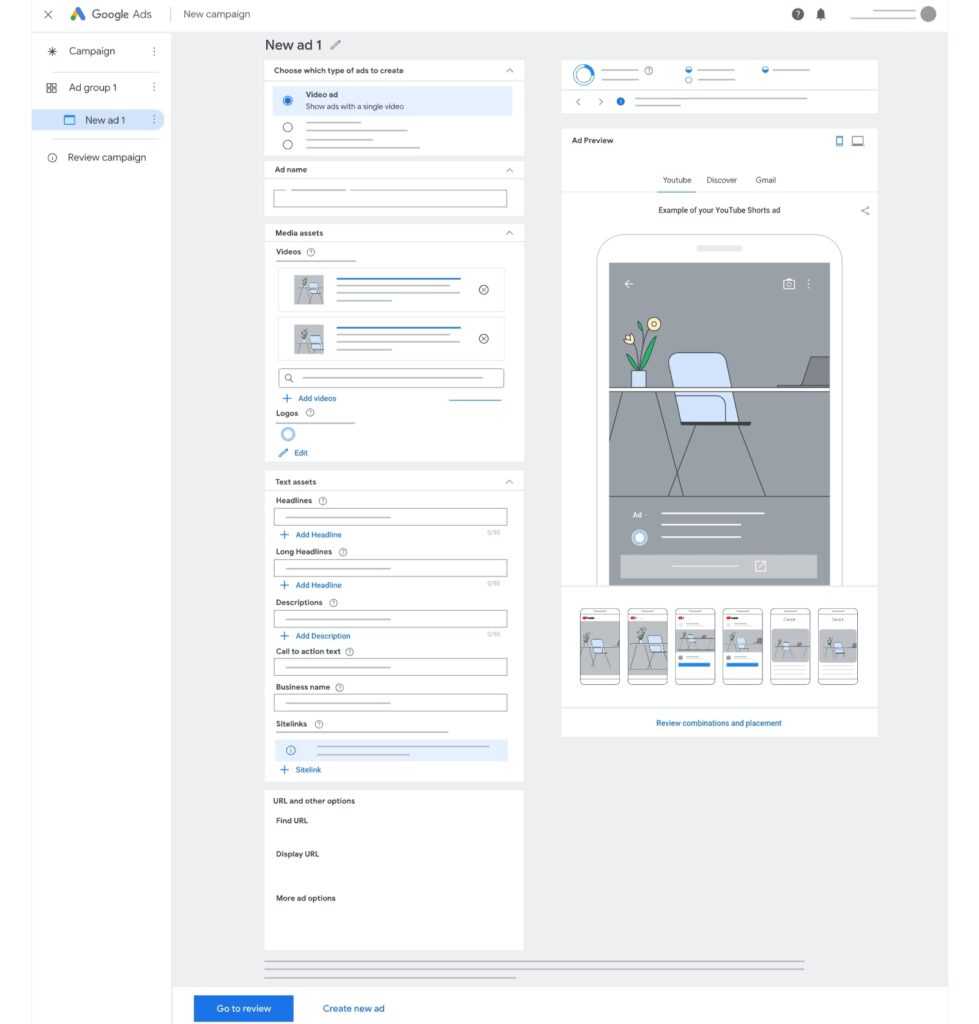Select the Video ad radio button
979x1024 pixels.
288,100
